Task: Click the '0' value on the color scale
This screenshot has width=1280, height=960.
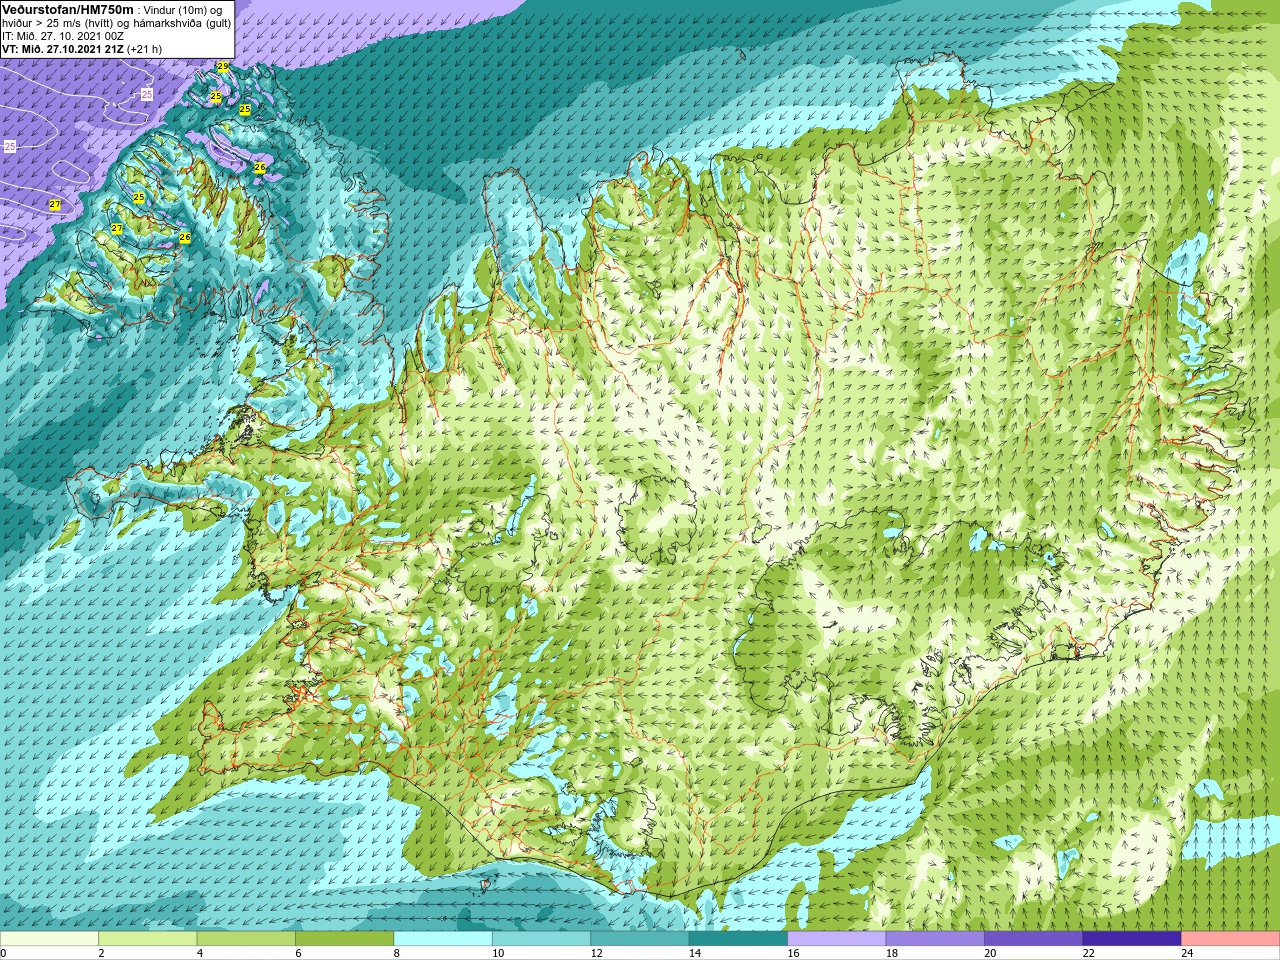Action: (4, 953)
